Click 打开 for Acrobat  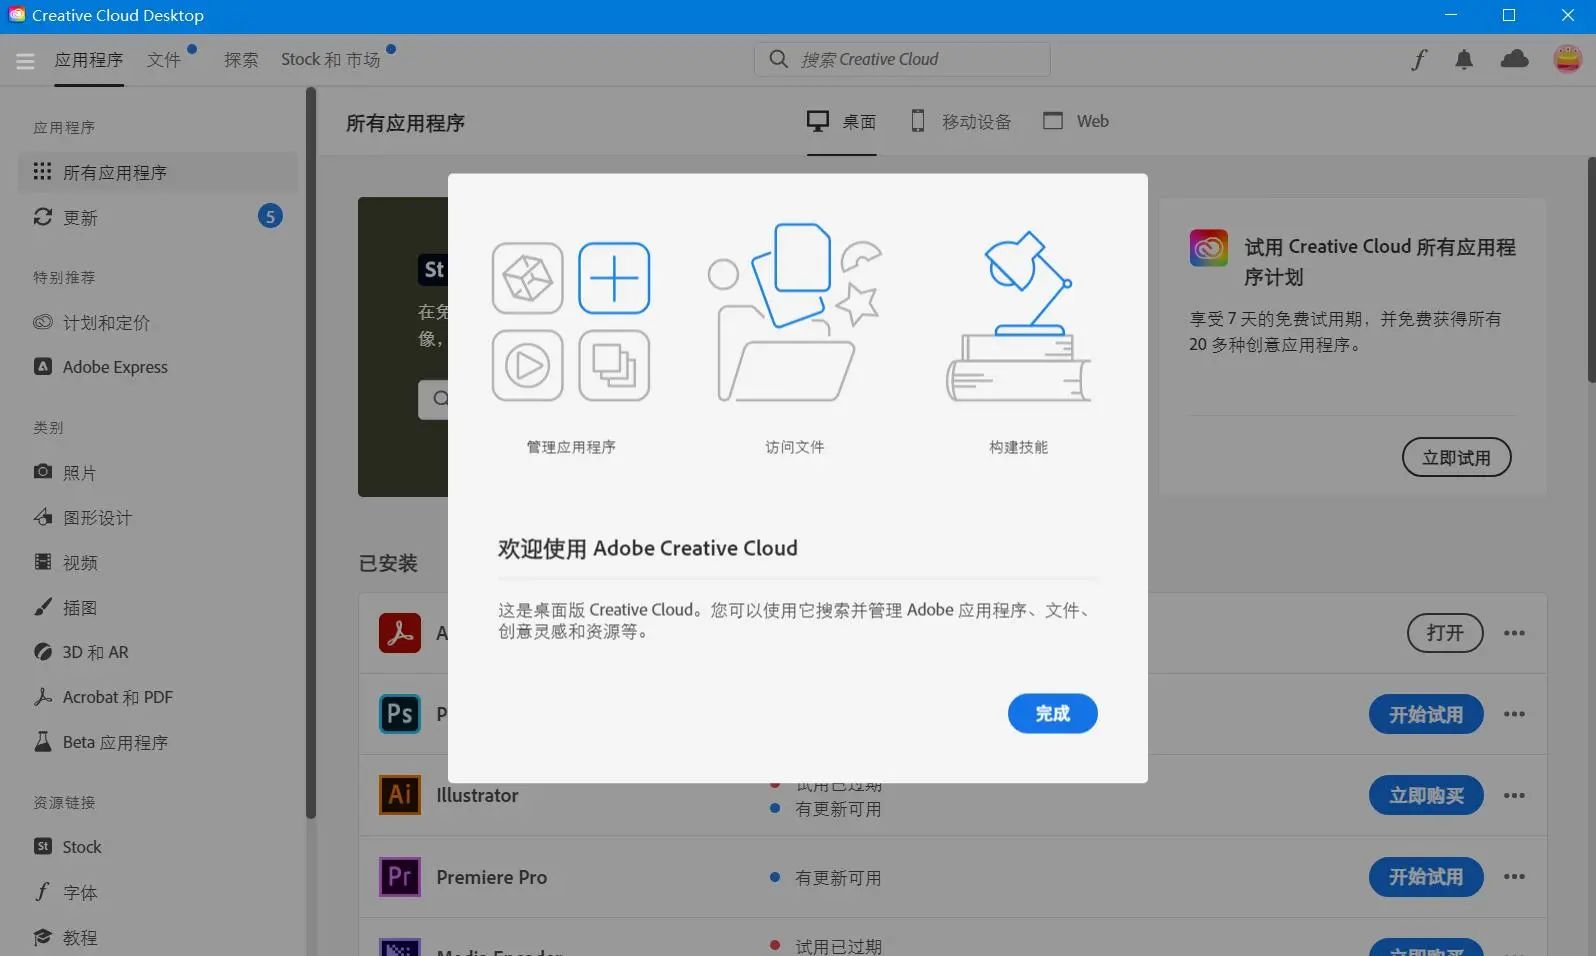click(x=1445, y=633)
